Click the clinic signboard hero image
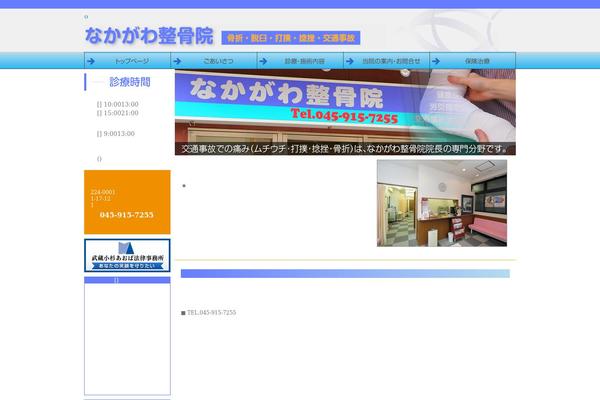 [x=345, y=112]
